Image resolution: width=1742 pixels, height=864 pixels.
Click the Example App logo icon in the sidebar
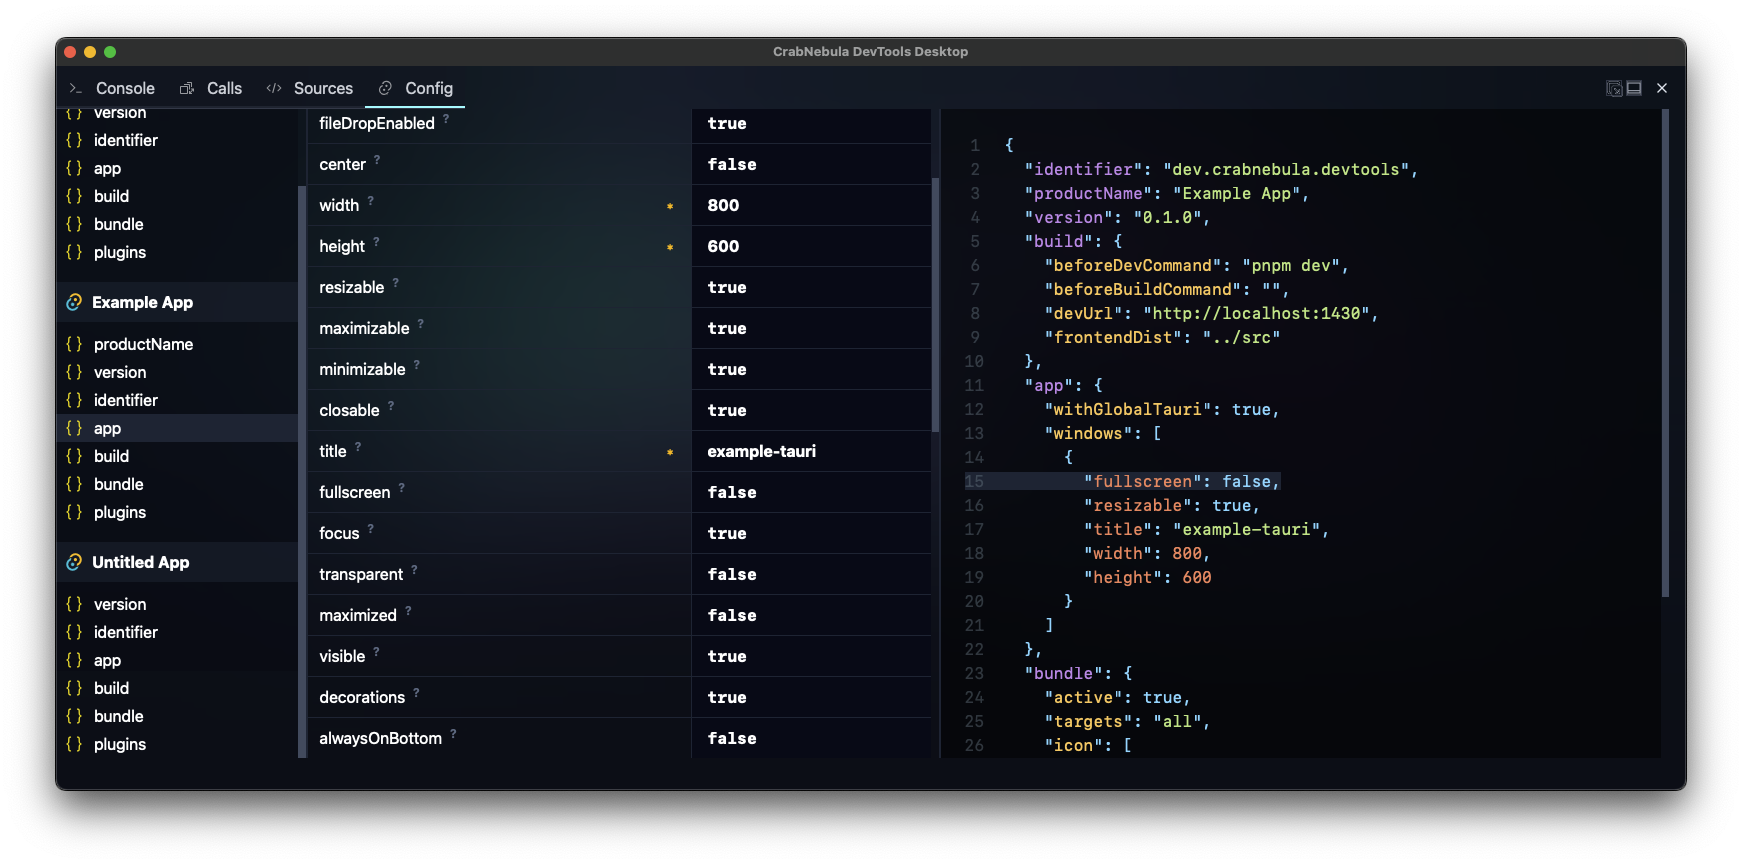74,302
